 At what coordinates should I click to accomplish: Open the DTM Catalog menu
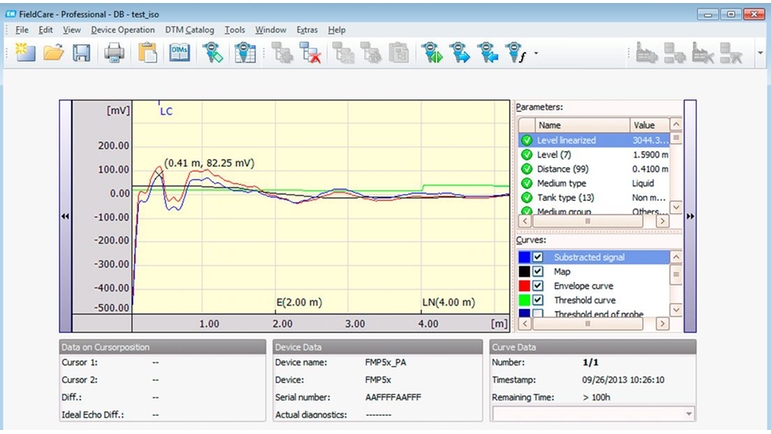[x=189, y=30]
